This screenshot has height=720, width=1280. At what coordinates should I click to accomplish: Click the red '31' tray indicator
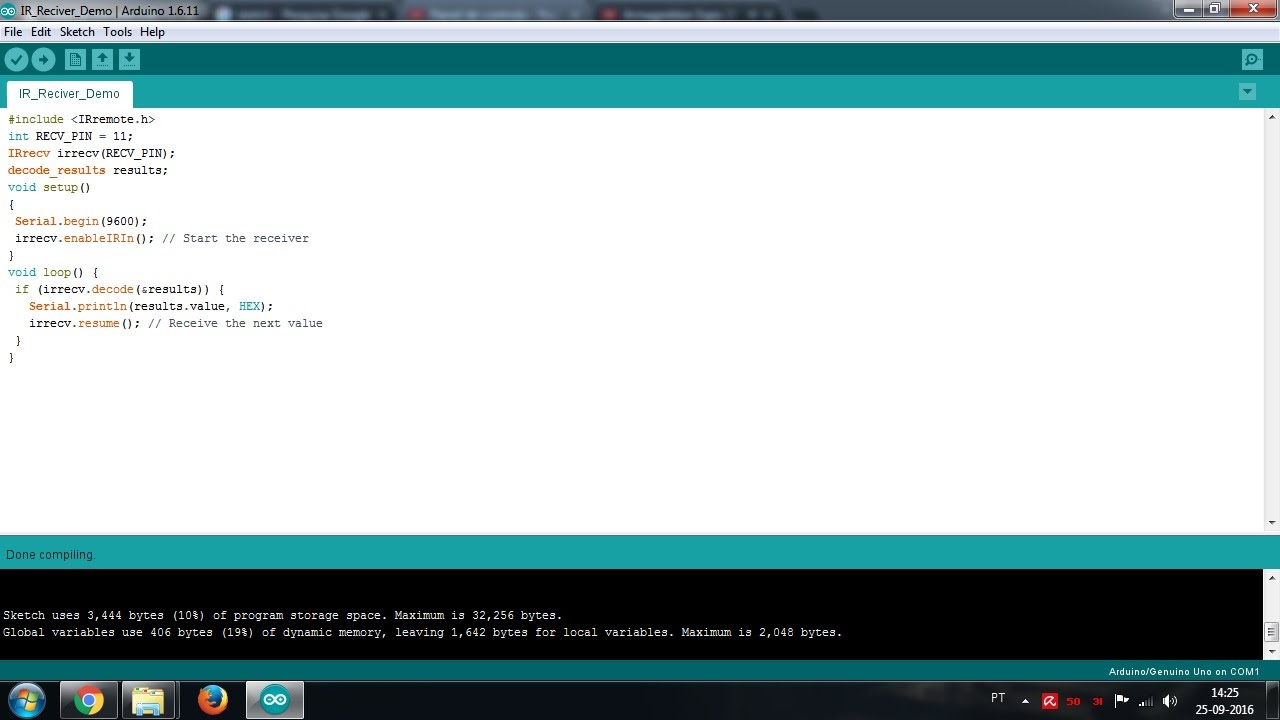click(1097, 701)
